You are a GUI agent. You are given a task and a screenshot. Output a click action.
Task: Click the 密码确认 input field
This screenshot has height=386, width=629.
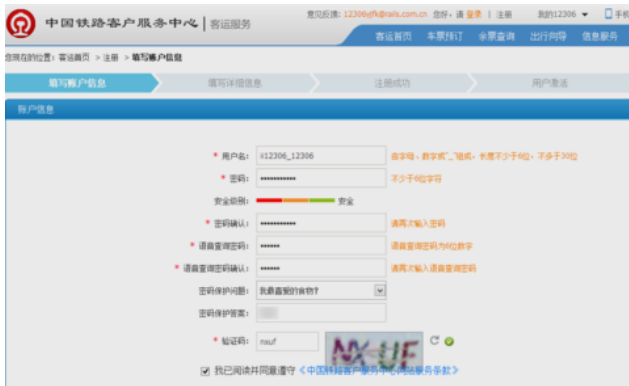click(x=321, y=223)
